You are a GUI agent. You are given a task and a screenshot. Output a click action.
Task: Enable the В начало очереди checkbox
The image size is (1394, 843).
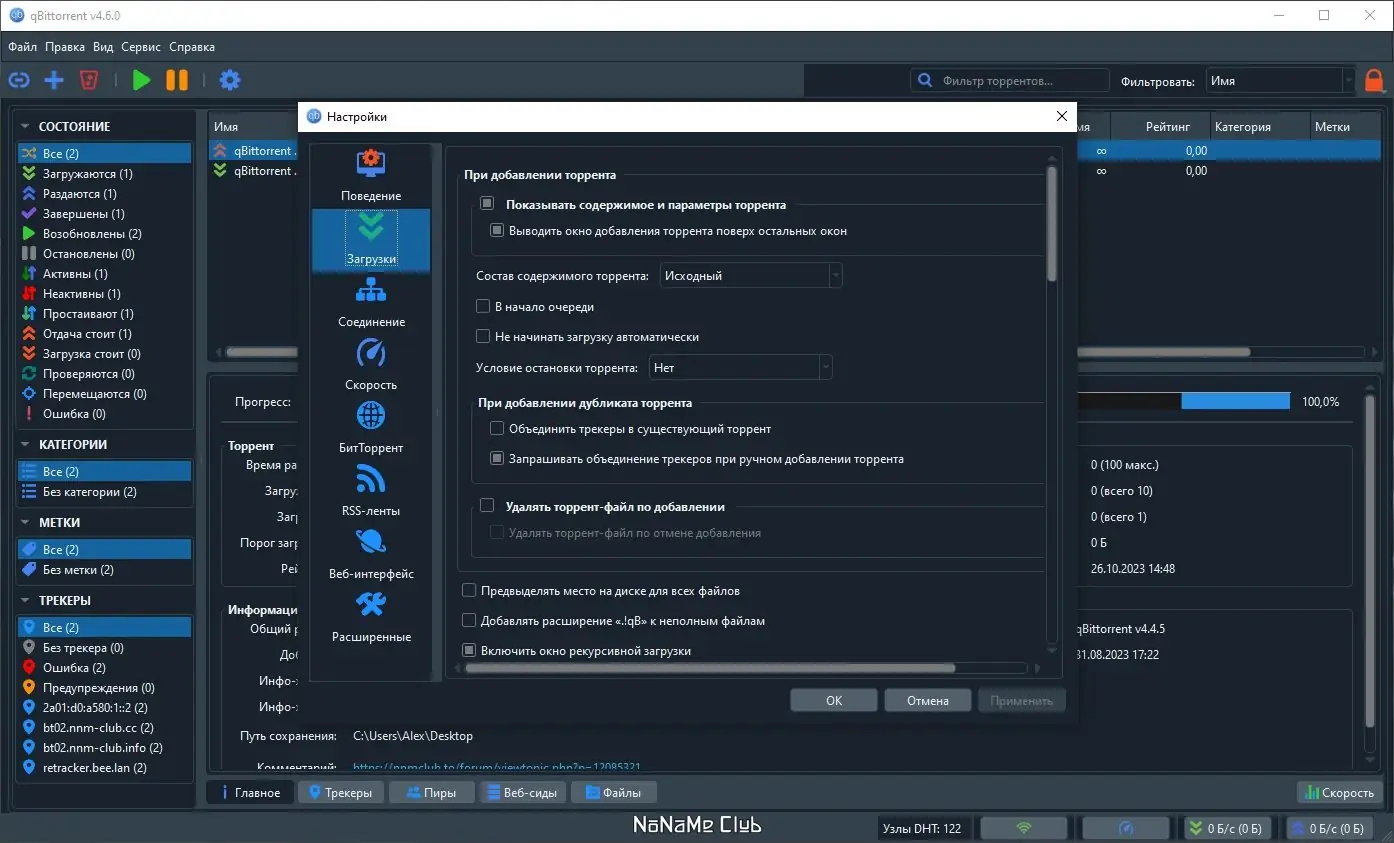point(483,306)
